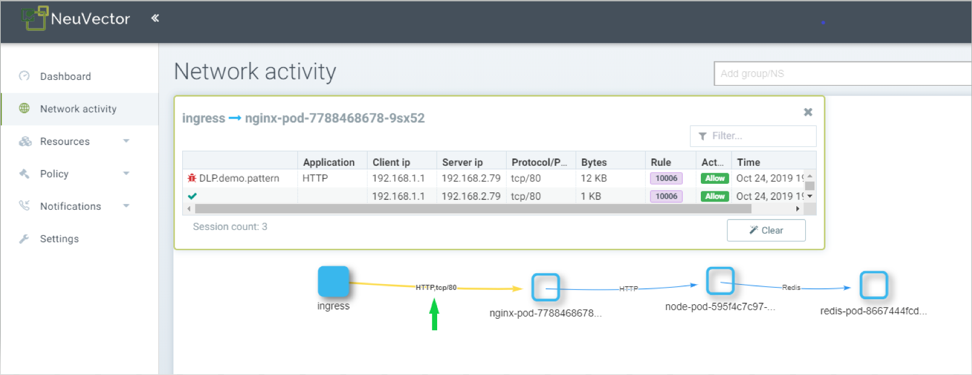Click the Policy gavel icon
This screenshot has width=972, height=375.
[25, 174]
